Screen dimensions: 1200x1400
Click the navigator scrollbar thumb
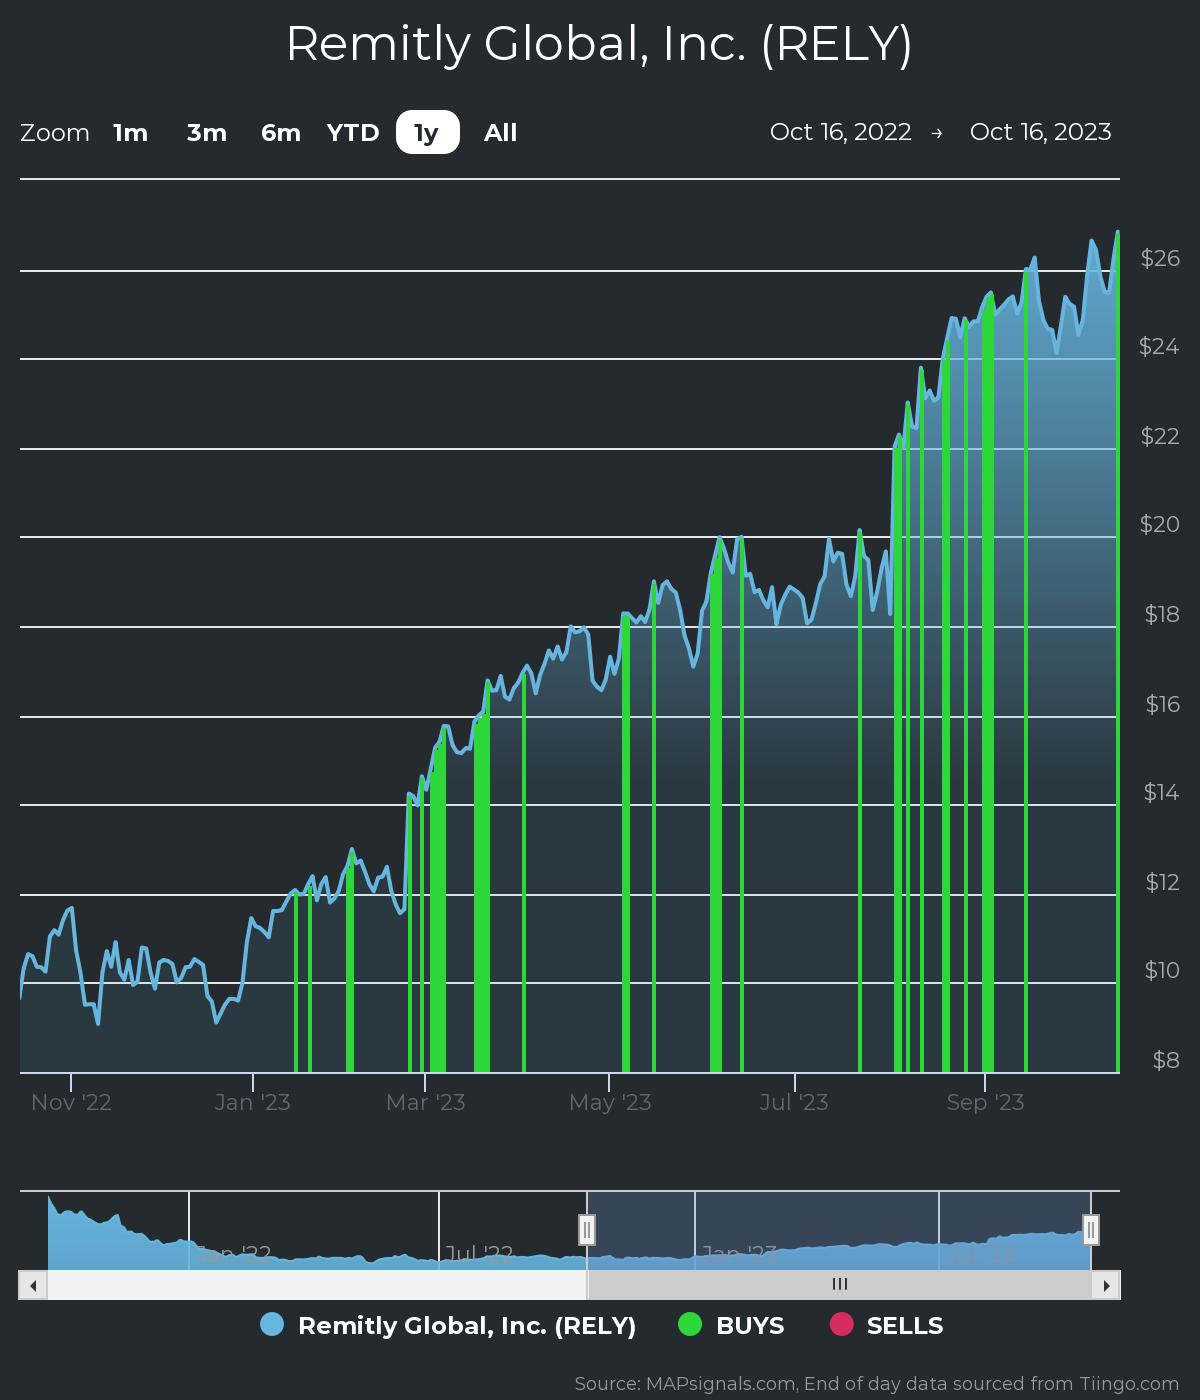839,1285
